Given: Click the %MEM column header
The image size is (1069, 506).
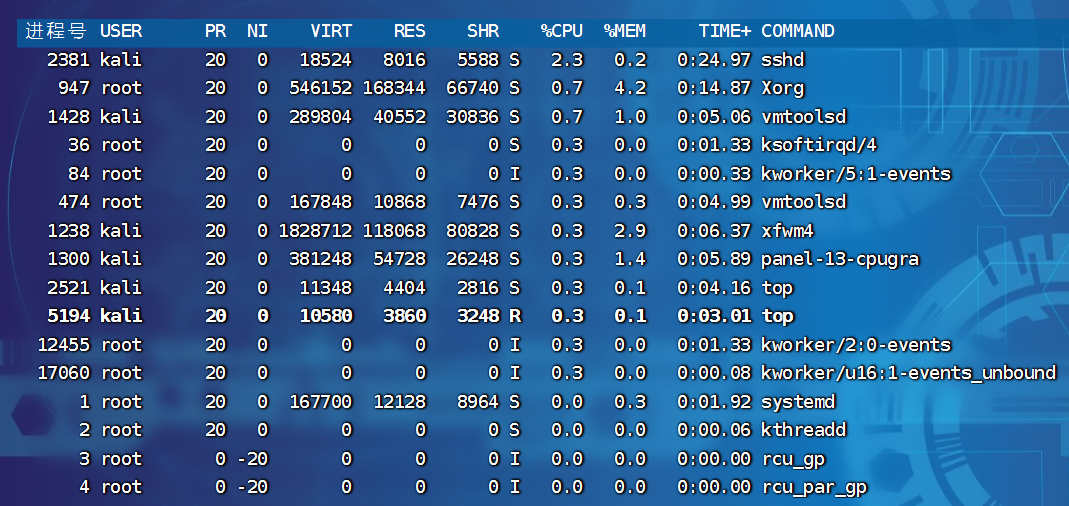Looking at the screenshot, I should 625,31.
